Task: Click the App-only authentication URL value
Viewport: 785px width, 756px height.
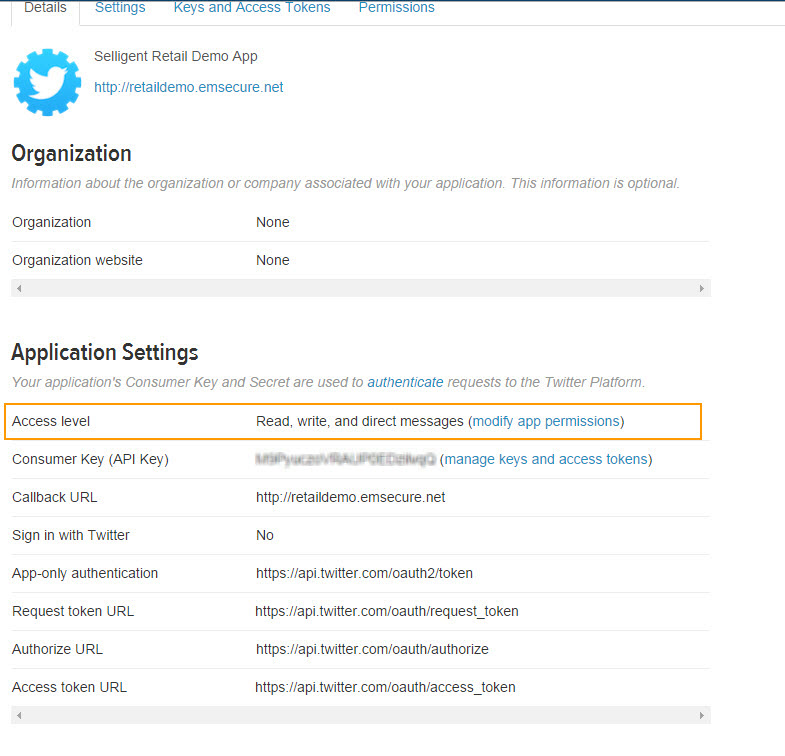Action: [x=364, y=573]
